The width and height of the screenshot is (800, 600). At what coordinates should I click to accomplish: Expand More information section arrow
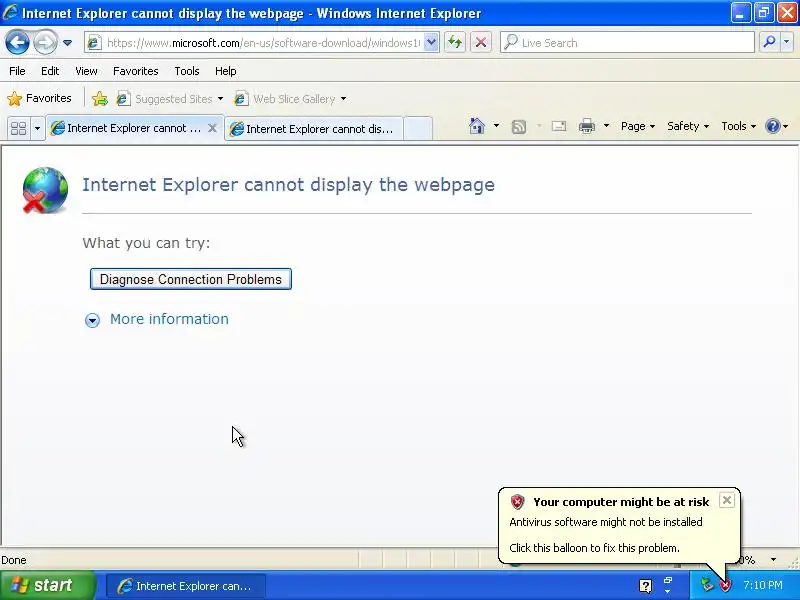point(92,320)
